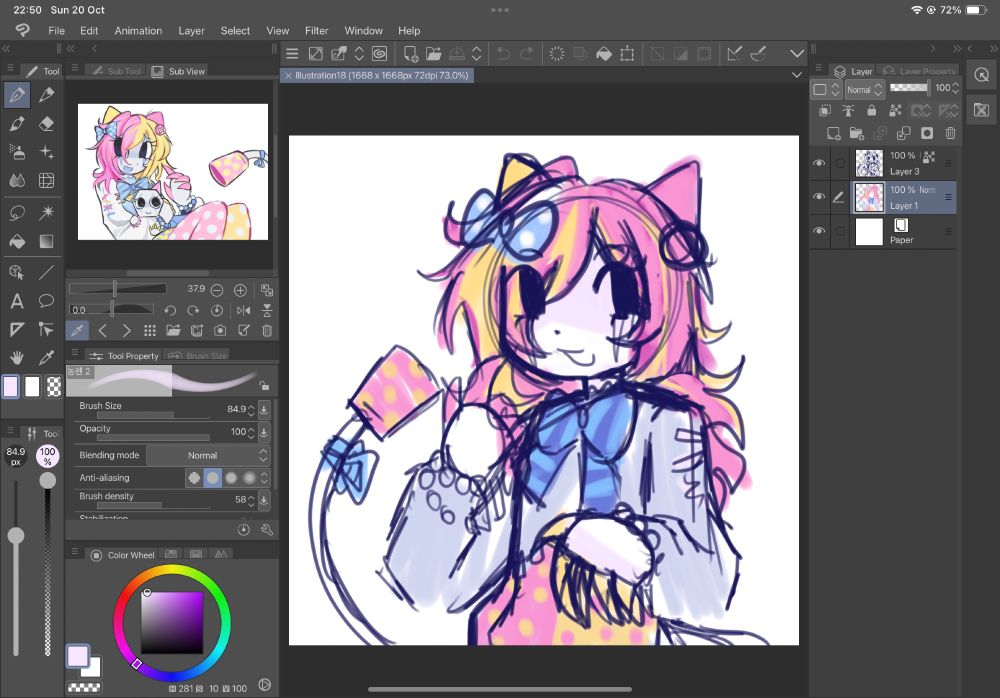Viewport: 1000px width, 698px height.
Task: Open layer palette color dropdown
Action: pyautogui.click(x=827, y=90)
